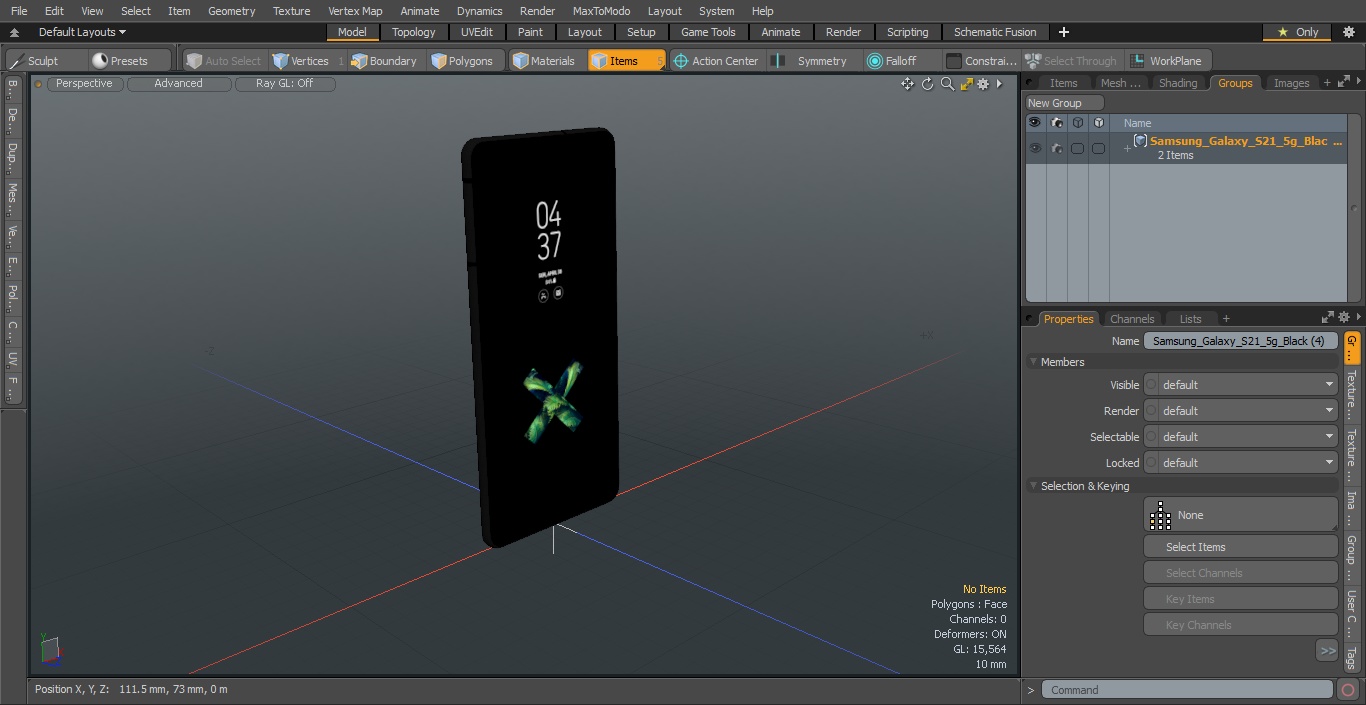Click the camera render column header icon
The width and height of the screenshot is (1366, 705).
click(1057, 123)
